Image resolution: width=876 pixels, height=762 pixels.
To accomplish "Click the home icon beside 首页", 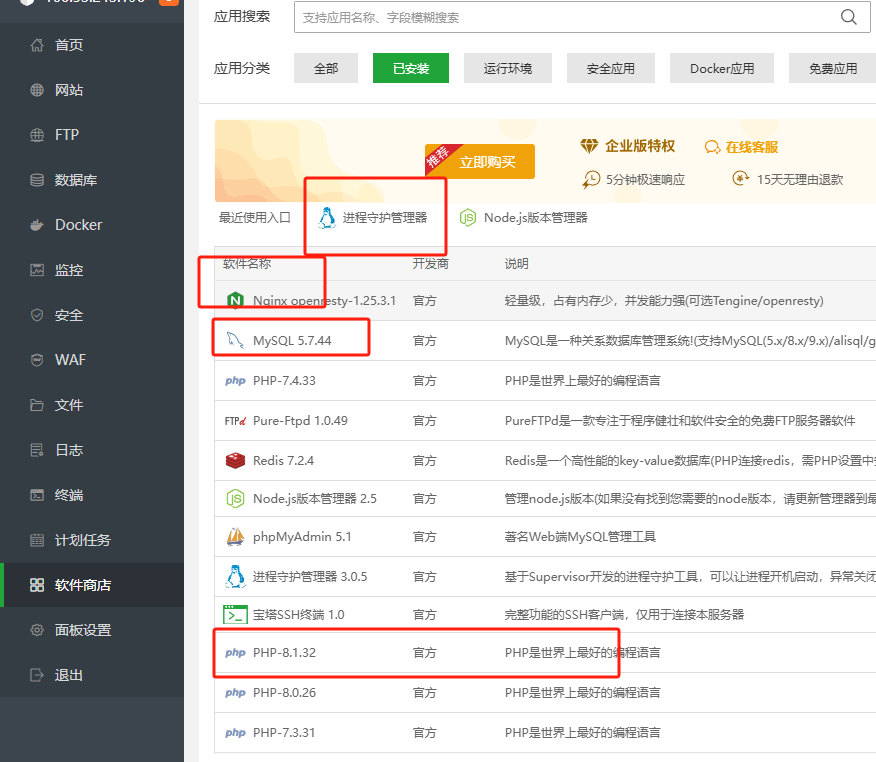I will pyautogui.click(x=37, y=45).
